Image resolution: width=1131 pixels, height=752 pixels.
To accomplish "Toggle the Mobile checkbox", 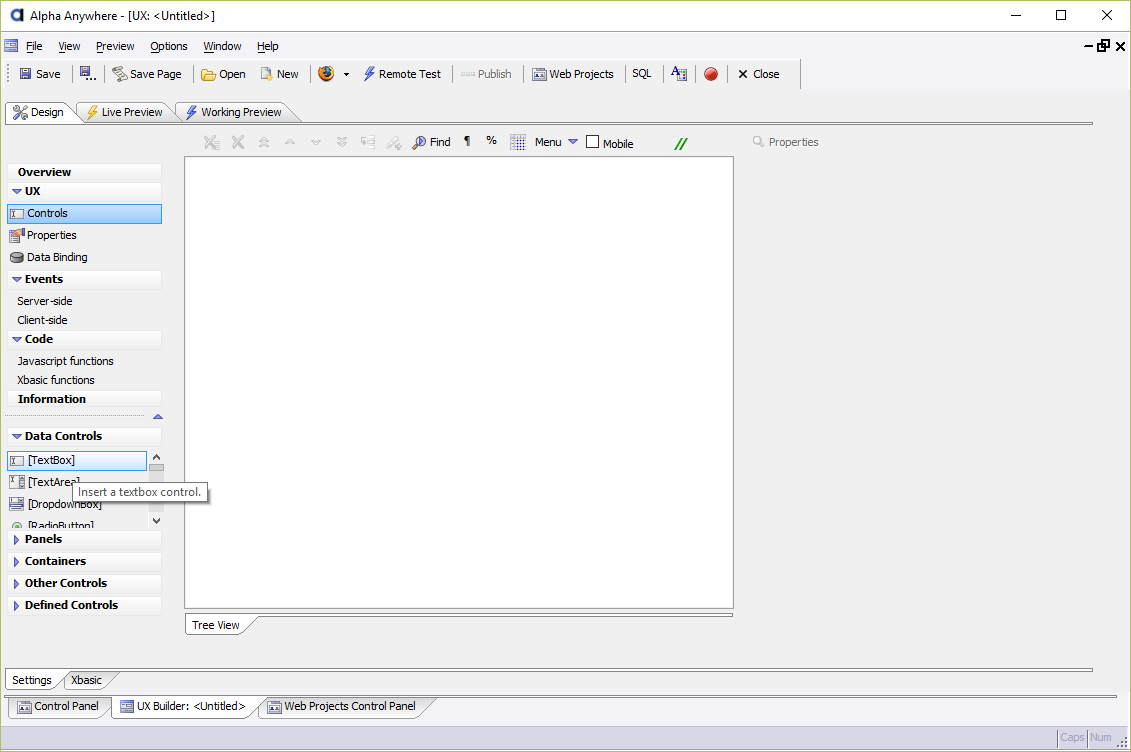I will (592, 142).
